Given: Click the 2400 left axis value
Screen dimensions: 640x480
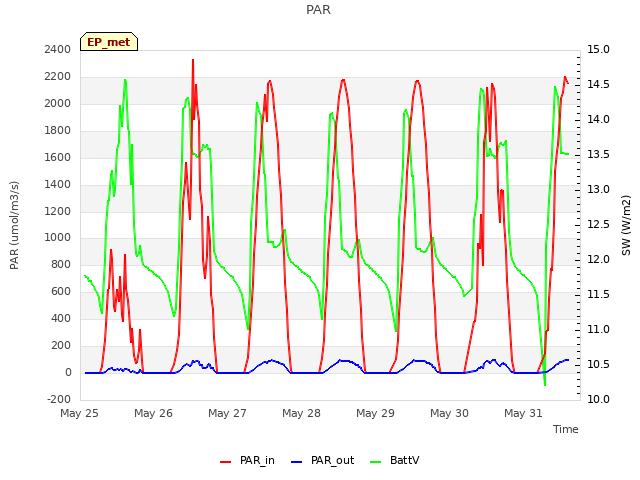Looking at the screenshot, I should (x=58, y=49).
